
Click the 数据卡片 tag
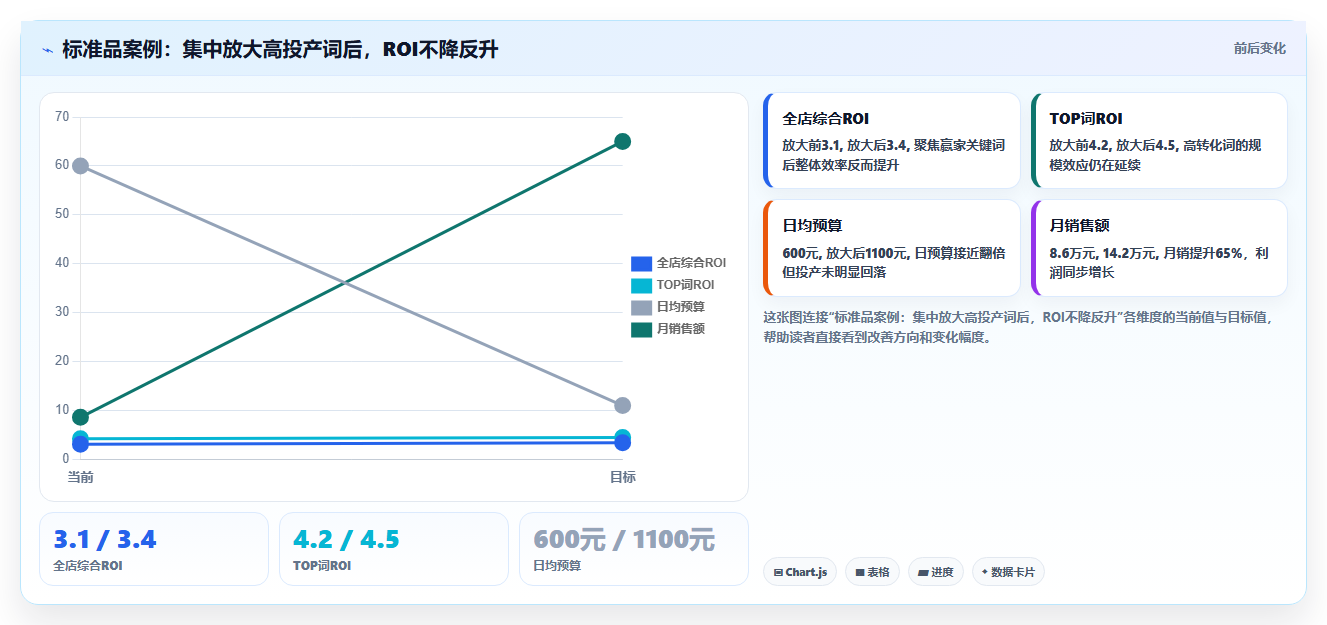click(x=1008, y=572)
